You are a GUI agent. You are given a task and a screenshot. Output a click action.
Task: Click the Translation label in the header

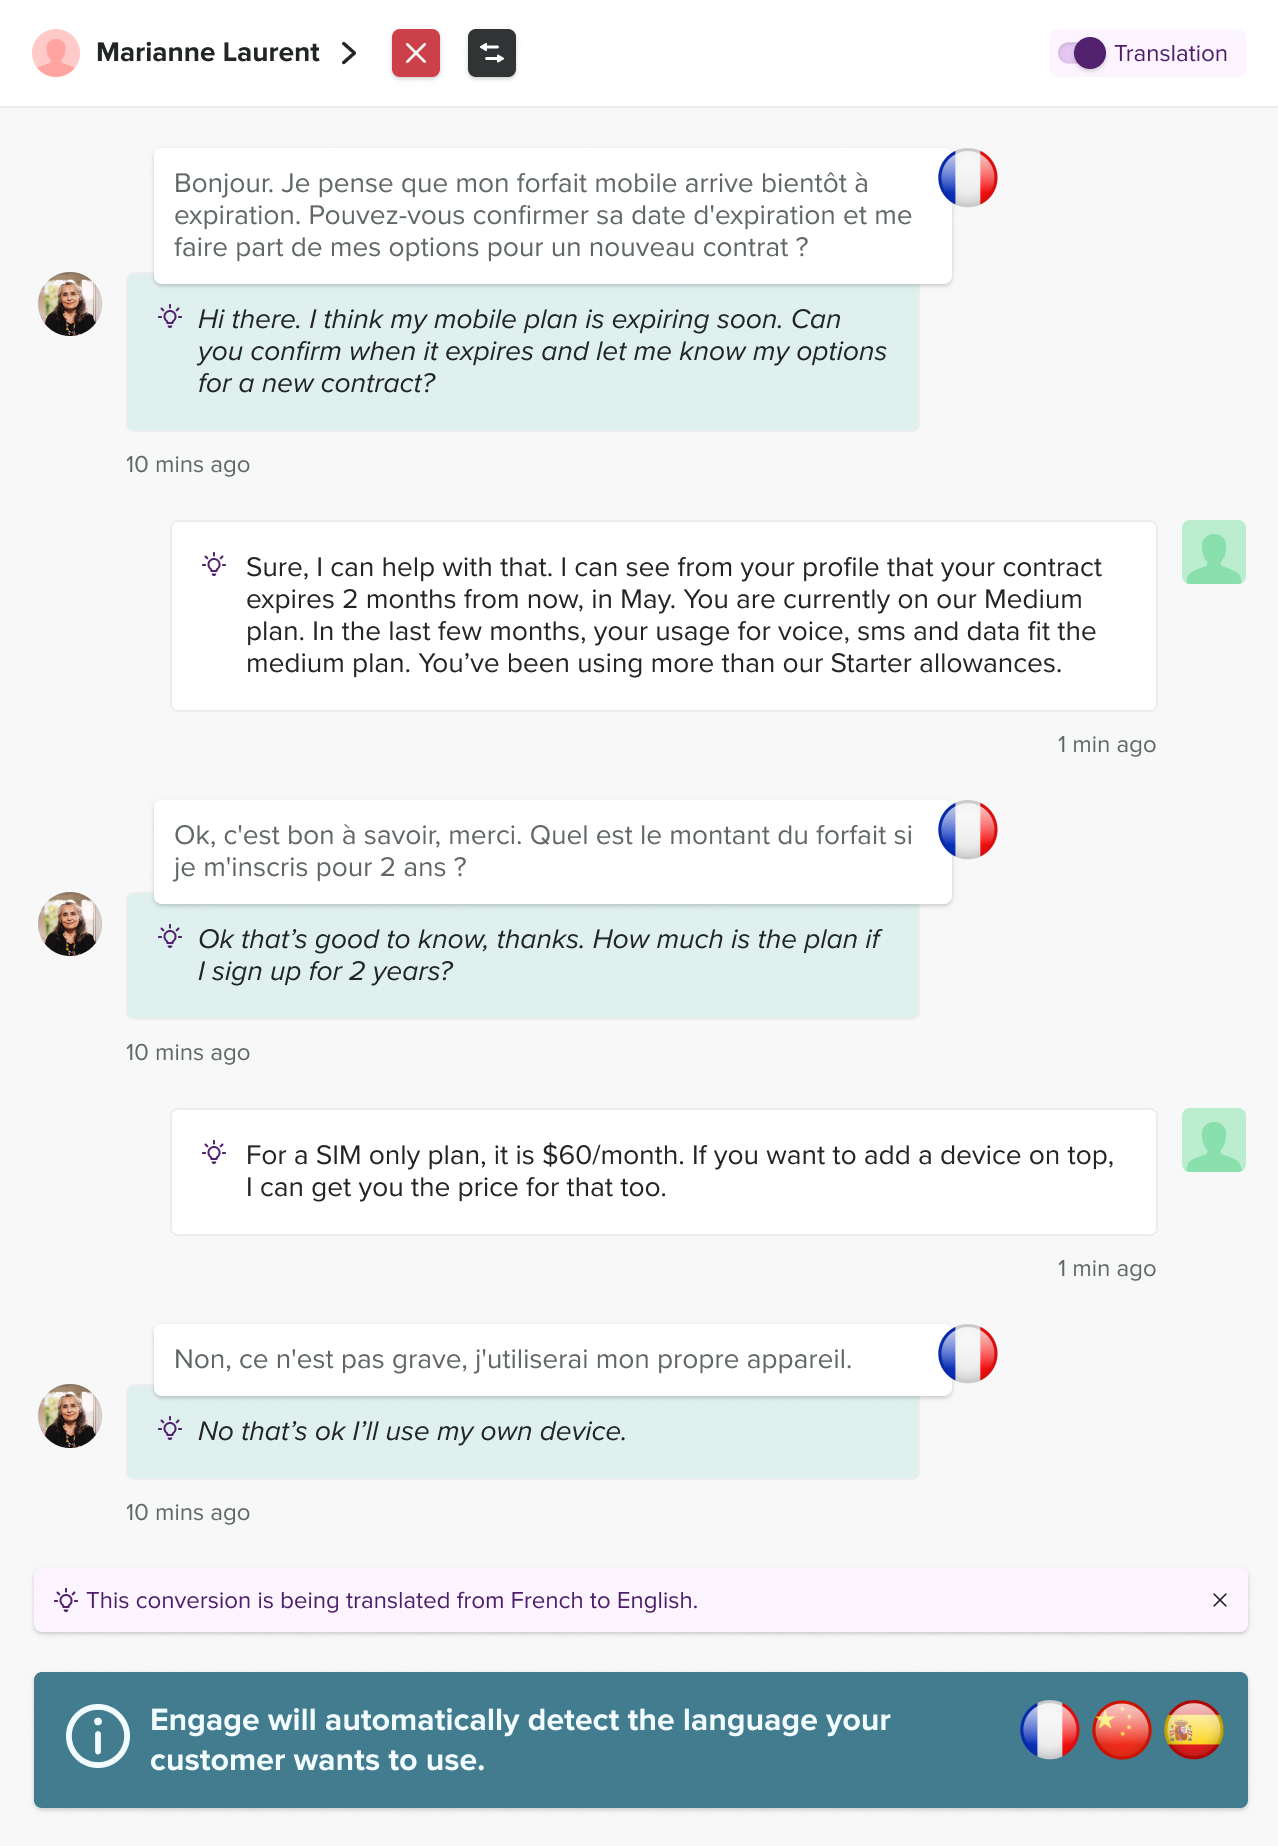click(1170, 54)
